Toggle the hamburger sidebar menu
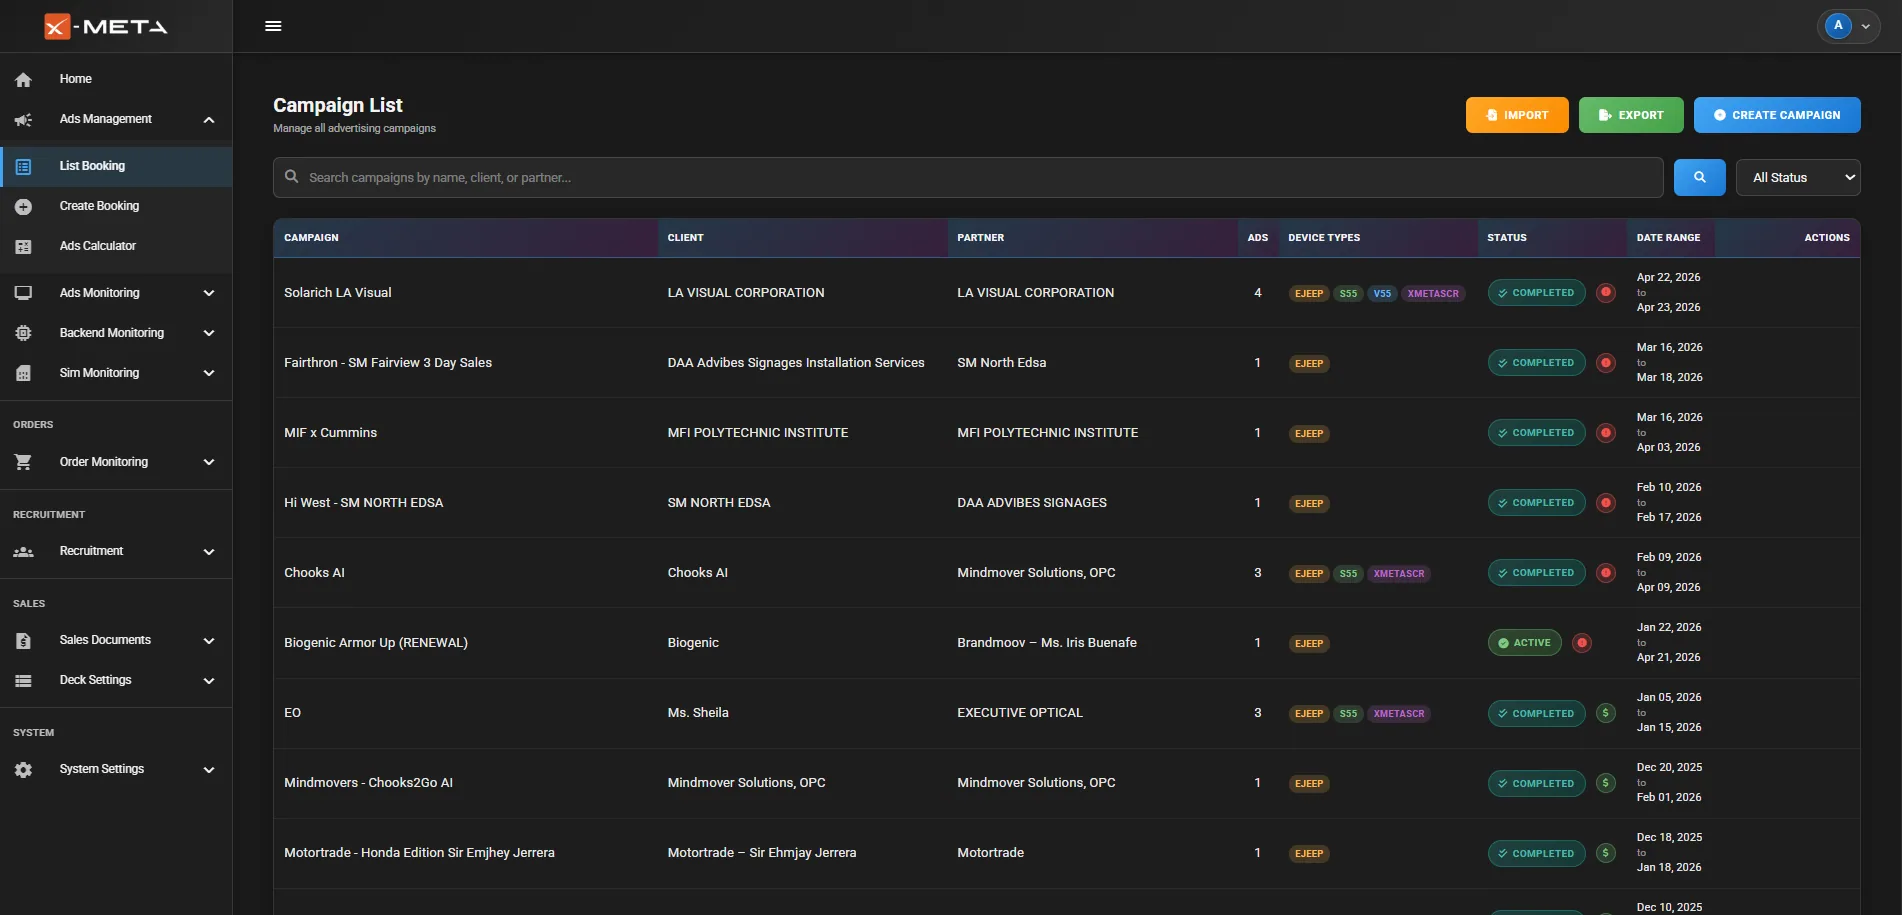 (273, 26)
